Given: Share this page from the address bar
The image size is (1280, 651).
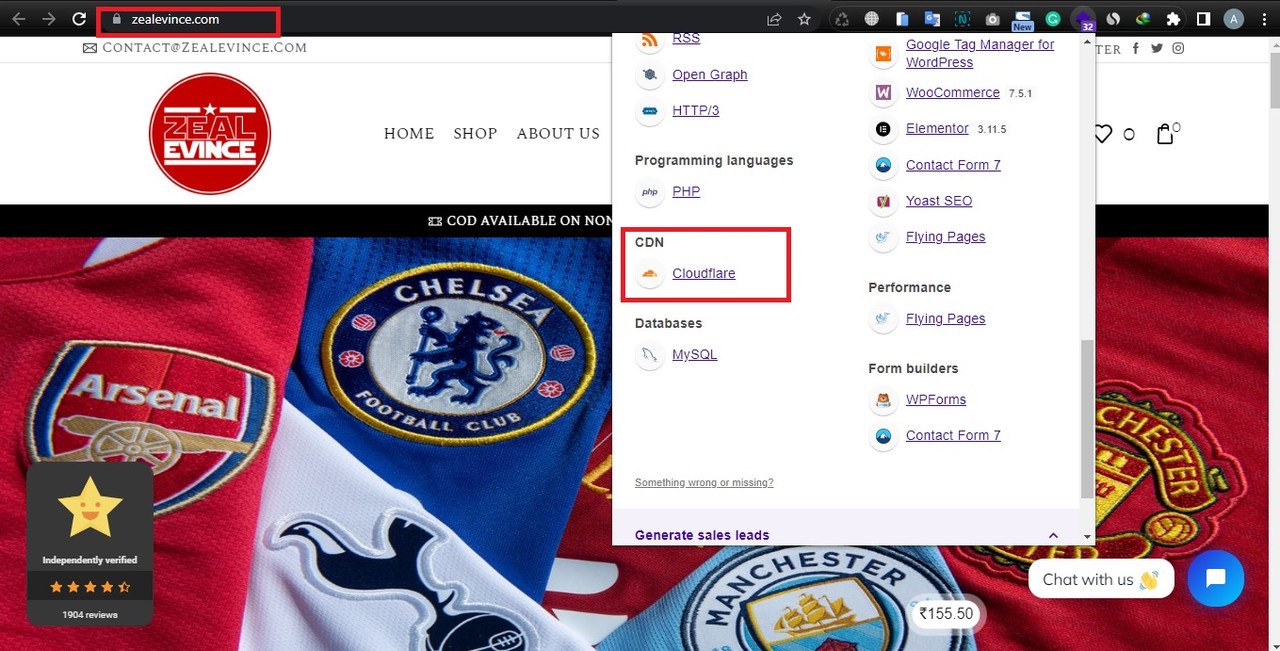Looking at the screenshot, I should (774, 19).
